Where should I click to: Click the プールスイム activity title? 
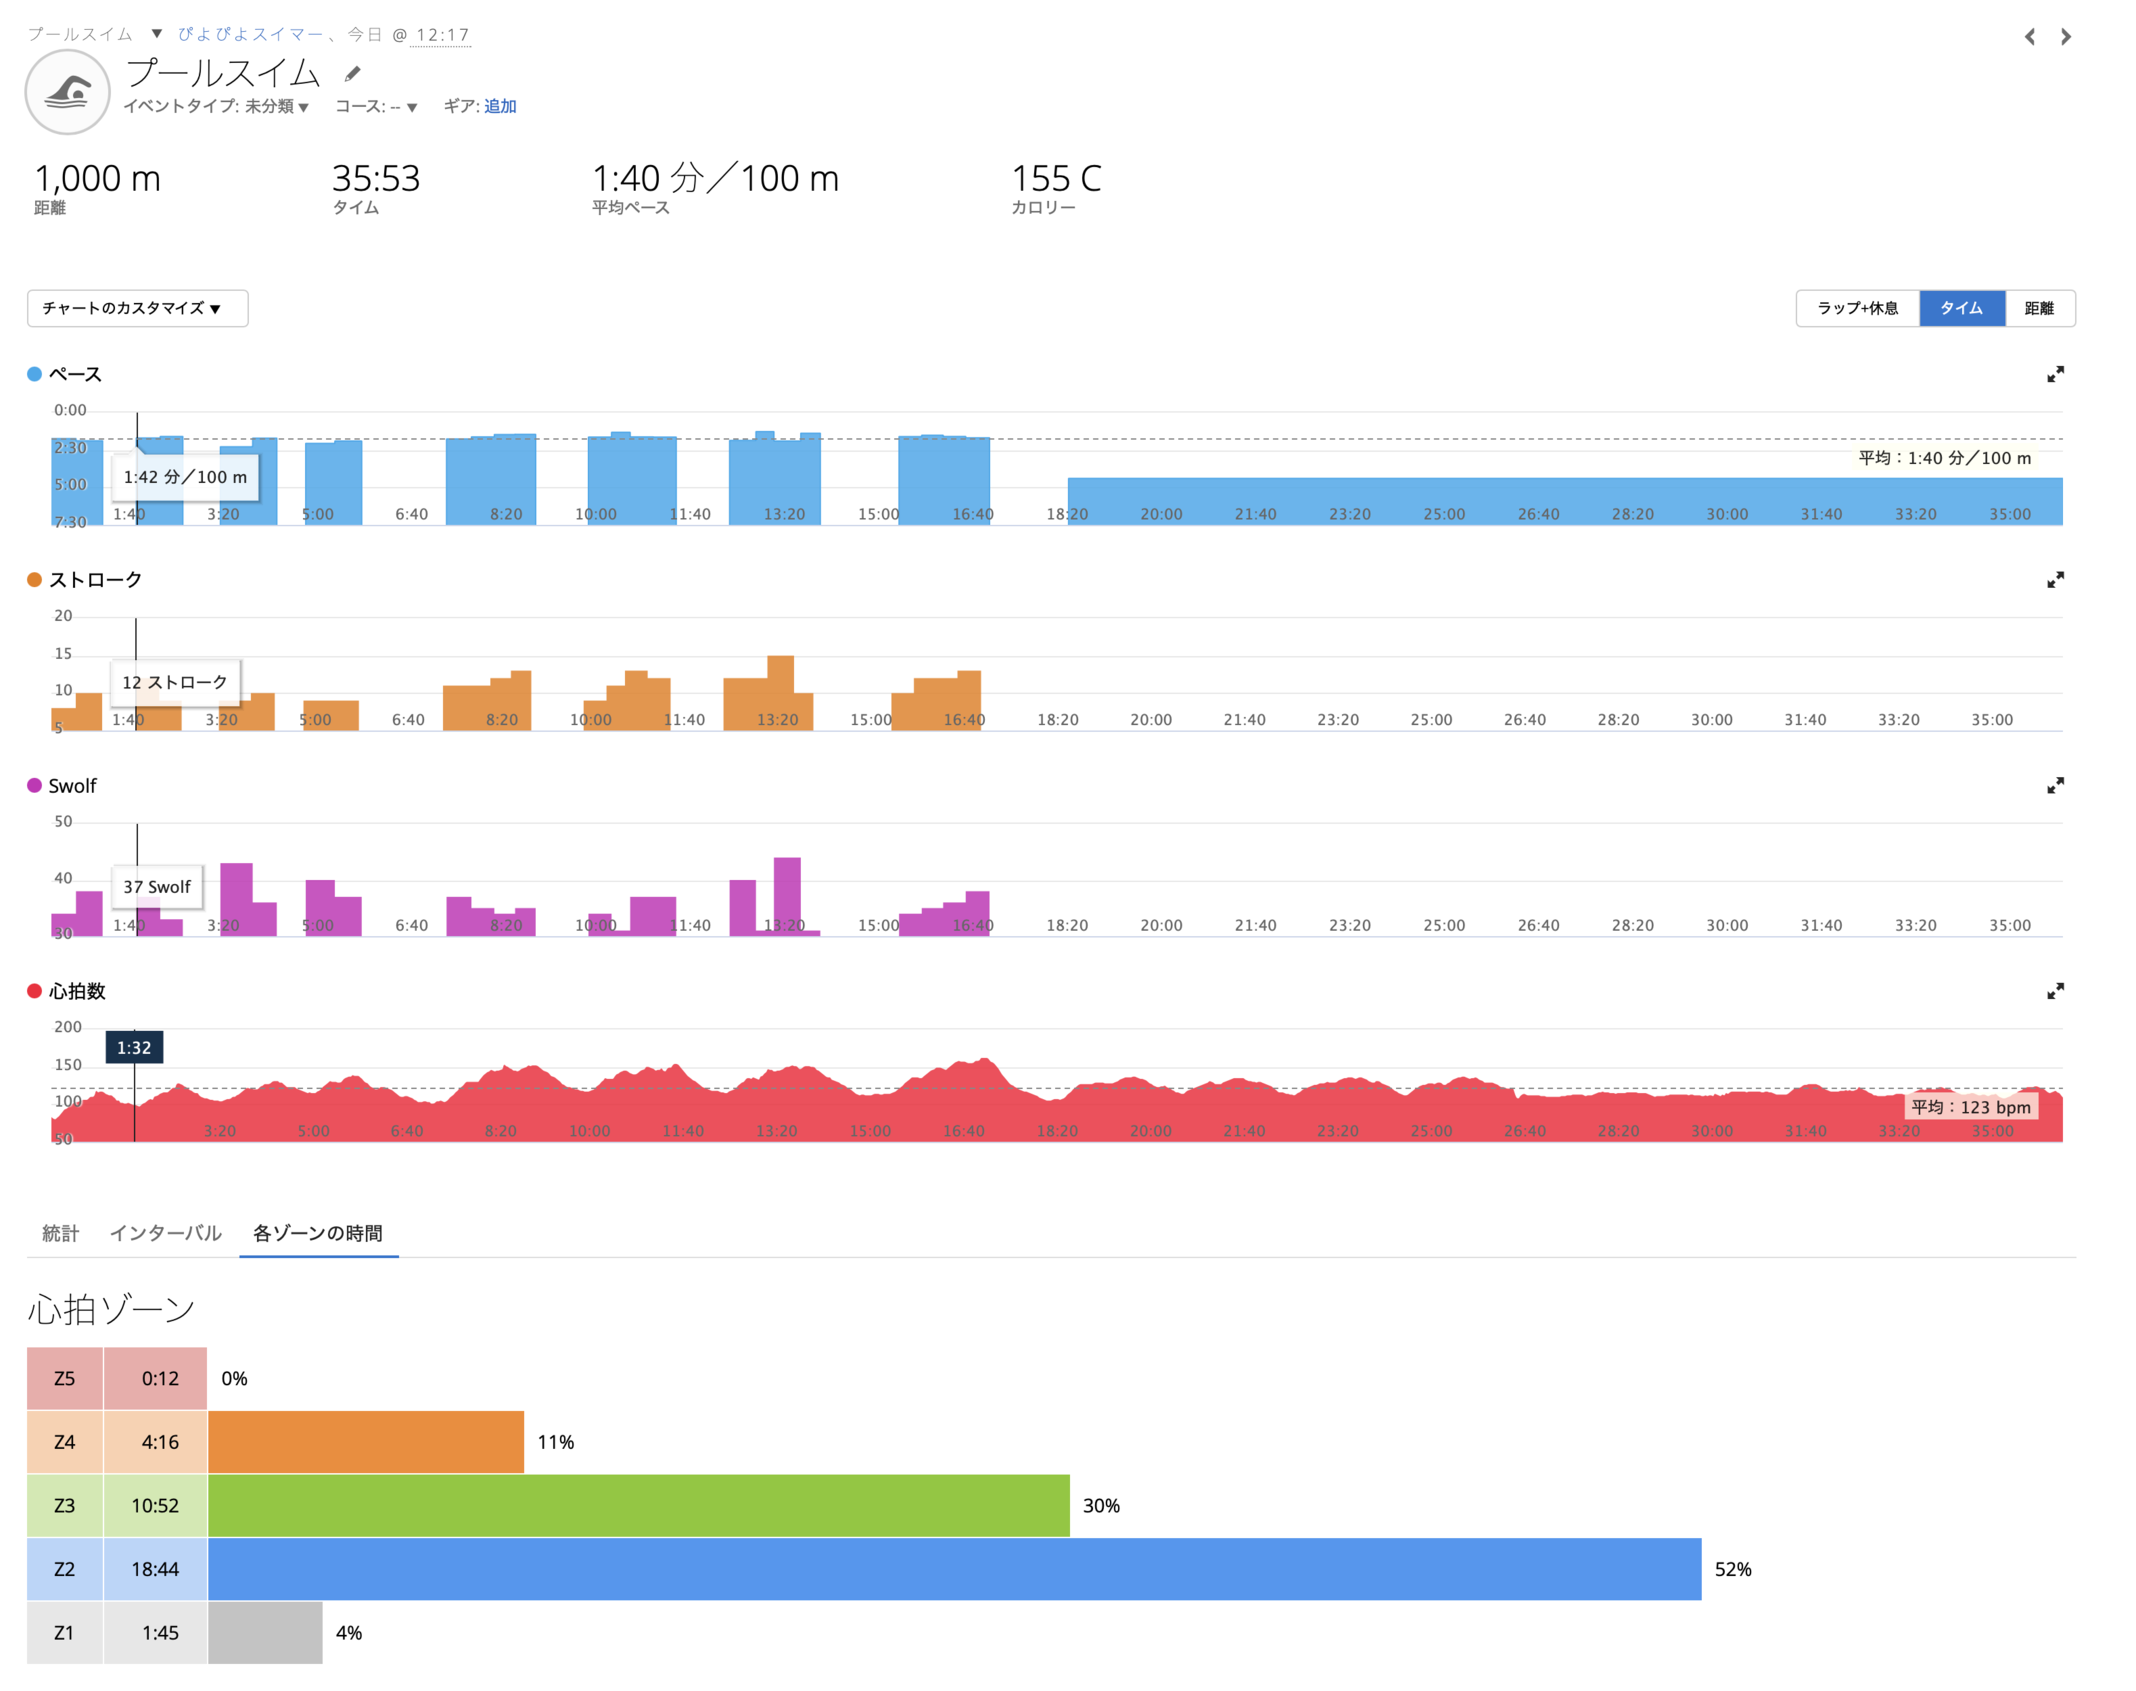(x=222, y=73)
